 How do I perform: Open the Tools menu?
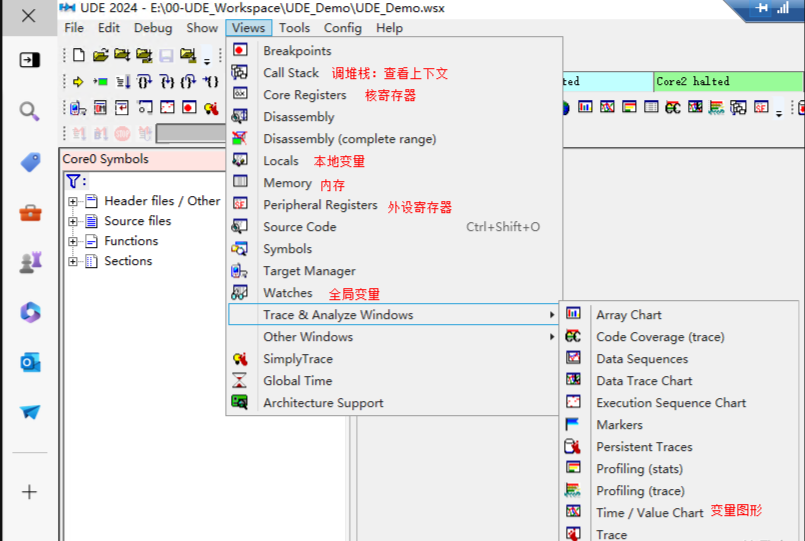click(x=294, y=28)
